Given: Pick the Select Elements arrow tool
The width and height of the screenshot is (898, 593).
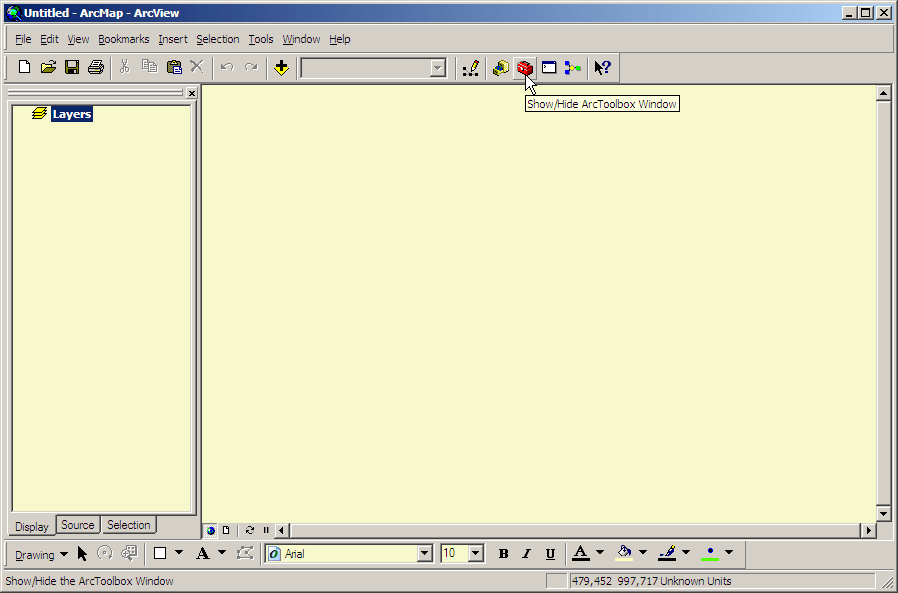Looking at the screenshot, I should coord(82,553).
